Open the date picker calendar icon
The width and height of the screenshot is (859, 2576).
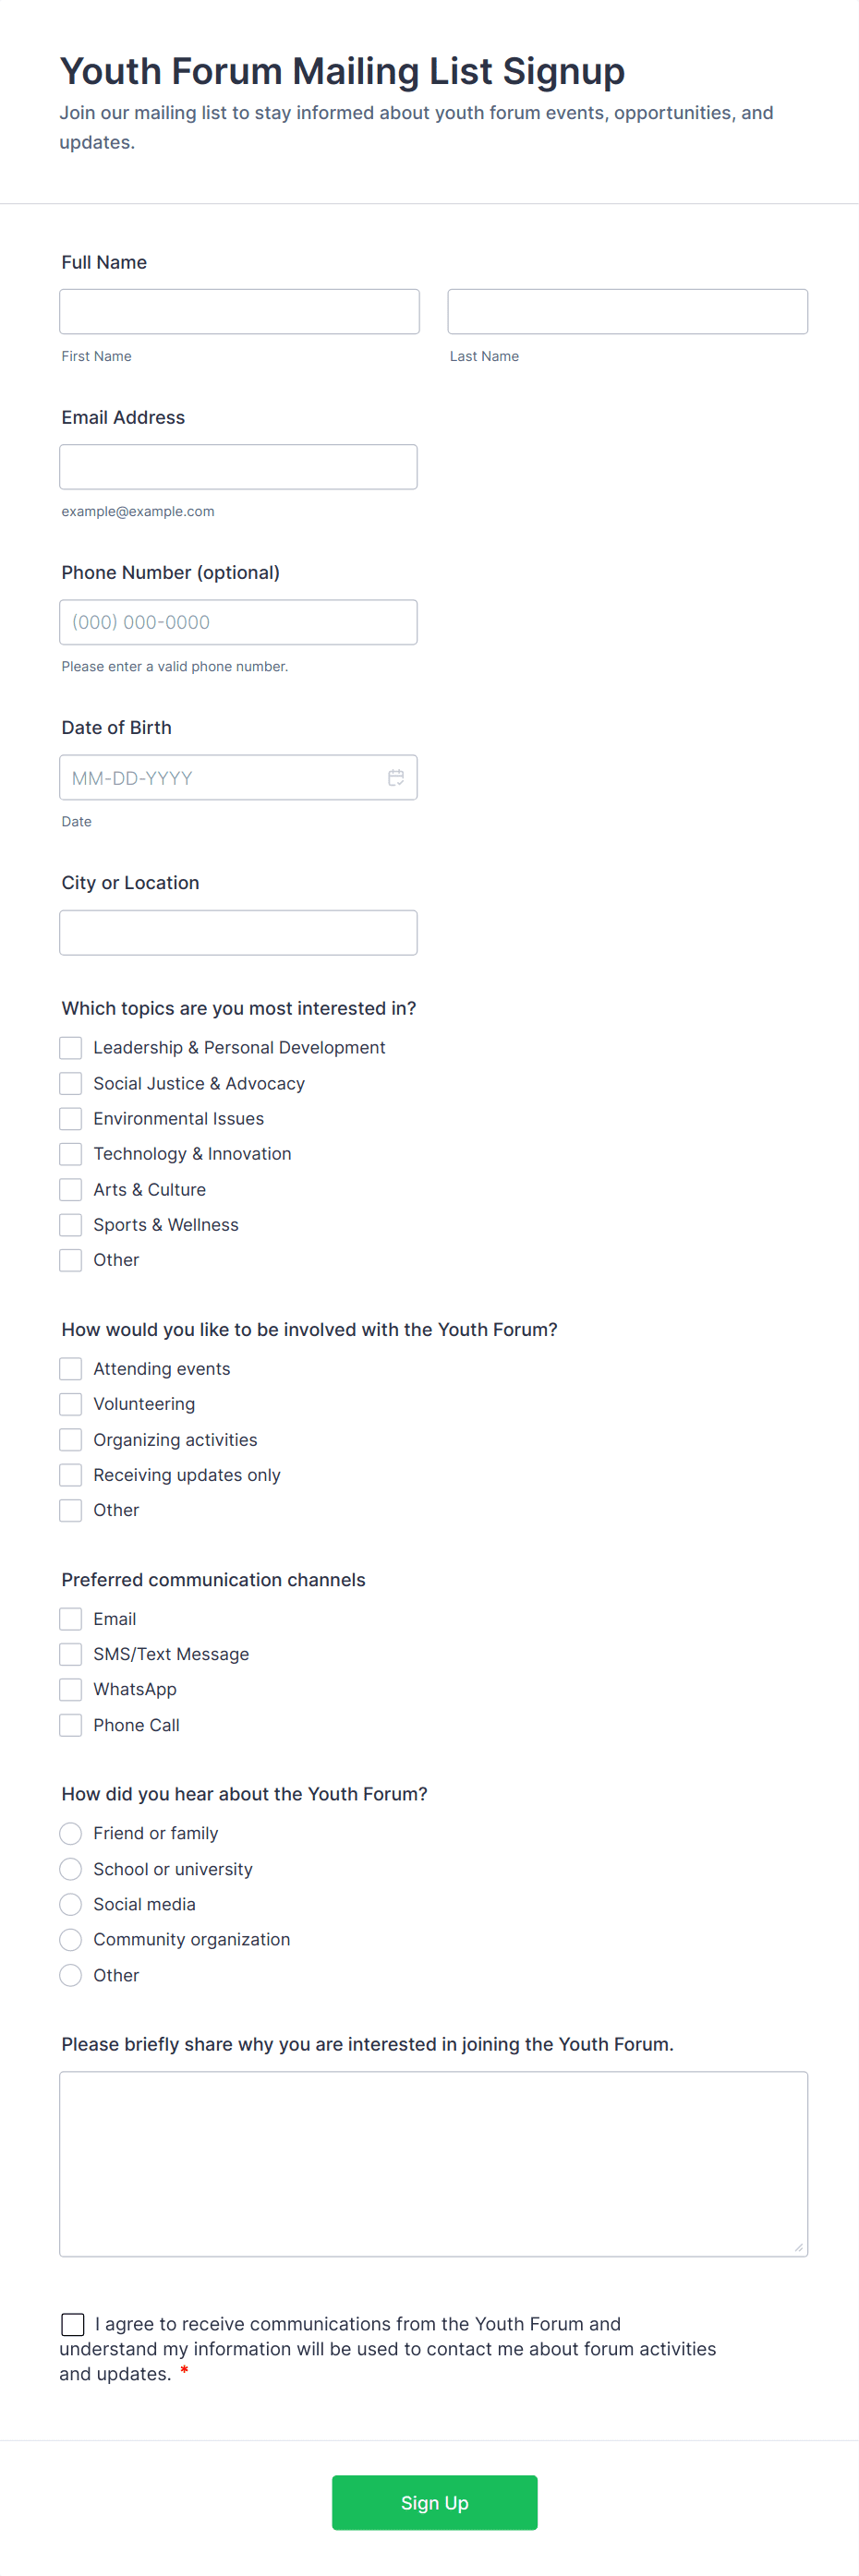tap(395, 777)
